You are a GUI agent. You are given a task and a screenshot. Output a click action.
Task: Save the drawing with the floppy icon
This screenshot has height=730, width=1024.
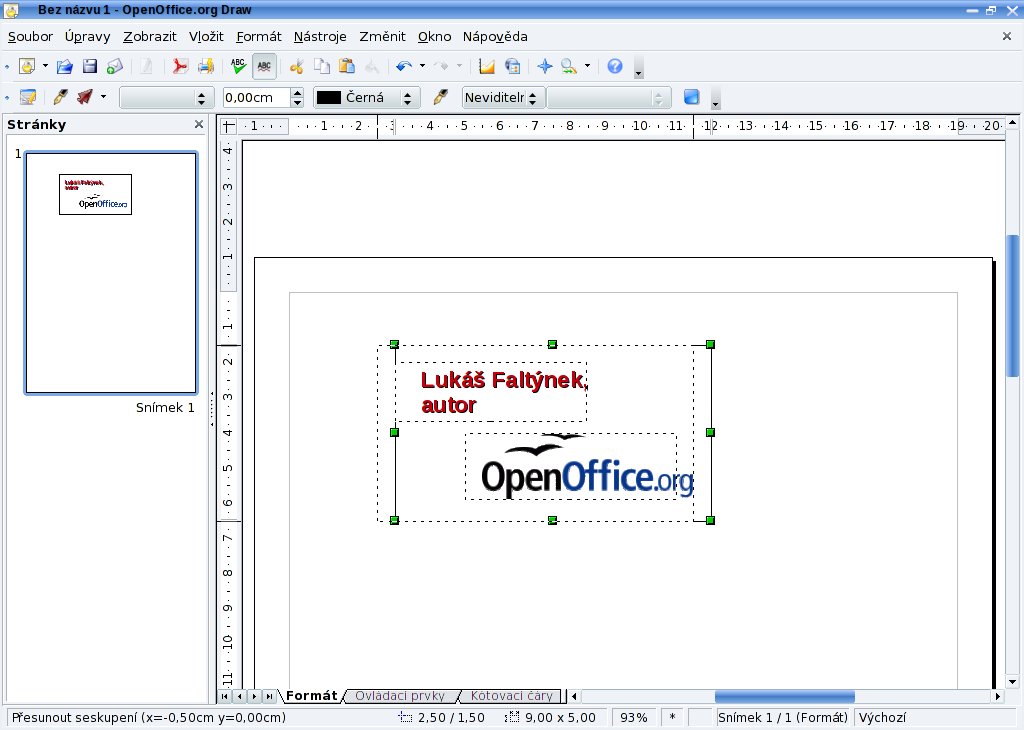(x=89, y=66)
